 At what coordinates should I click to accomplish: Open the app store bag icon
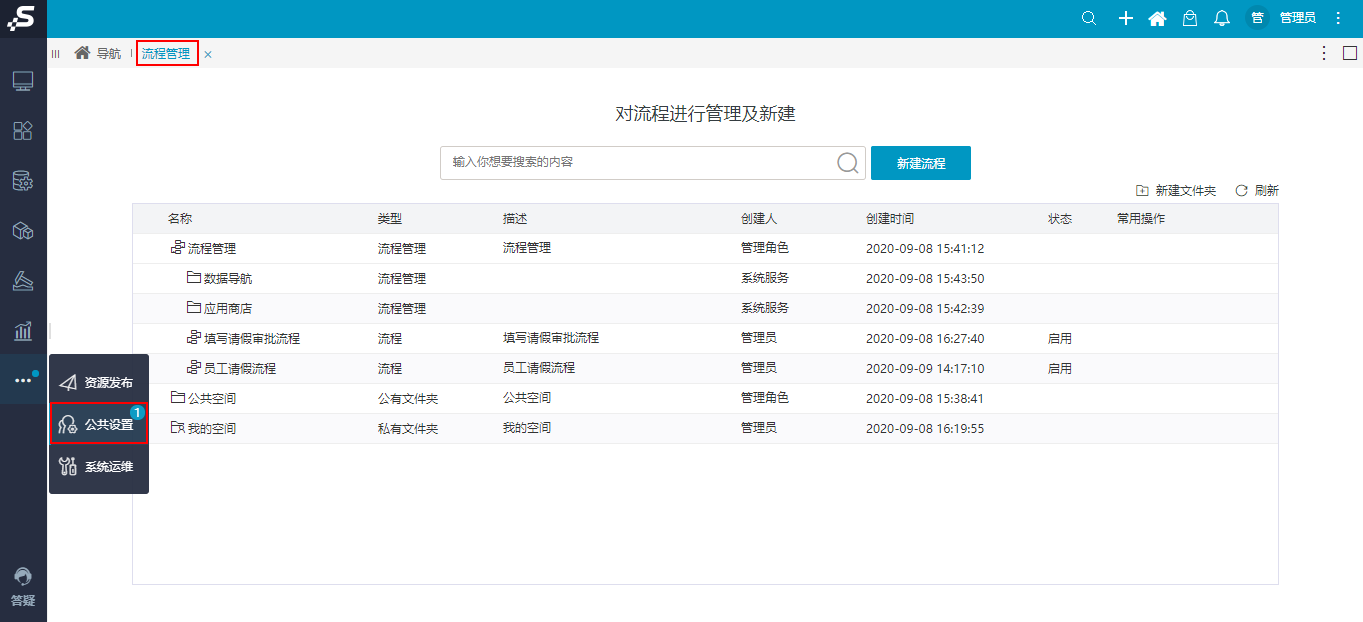tap(1190, 18)
